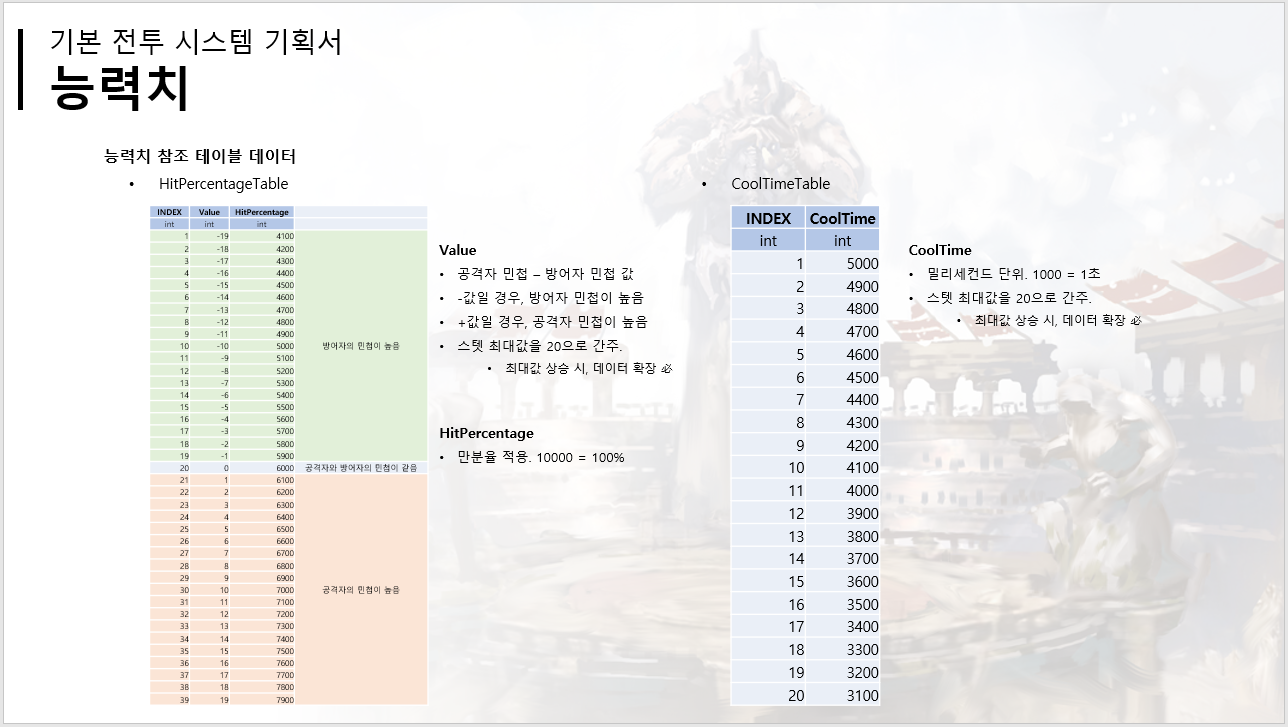
Task: Click the CoolTime cell '4000'
Action: (x=843, y=491)
